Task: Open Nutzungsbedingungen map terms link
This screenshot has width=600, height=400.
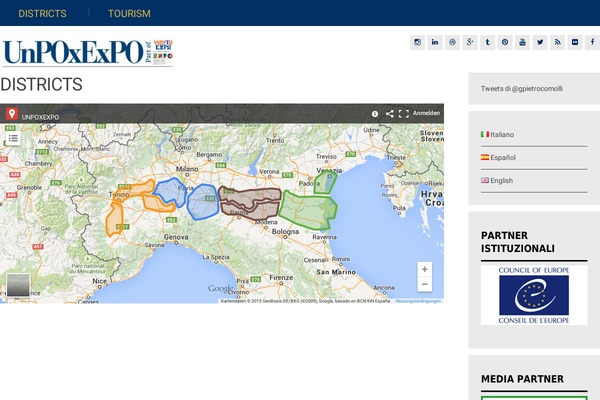Action: [x=418, y=301]
